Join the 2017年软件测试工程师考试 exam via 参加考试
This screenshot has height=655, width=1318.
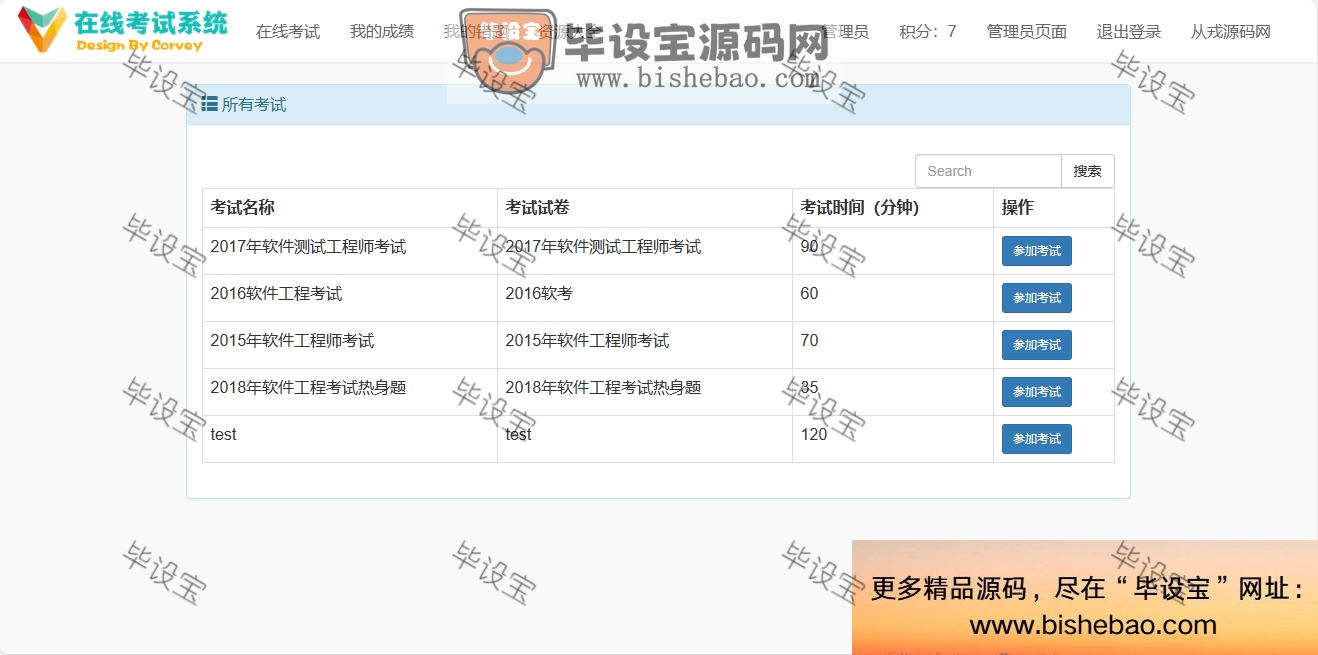pyautogui.click(x=1037, y=251)
